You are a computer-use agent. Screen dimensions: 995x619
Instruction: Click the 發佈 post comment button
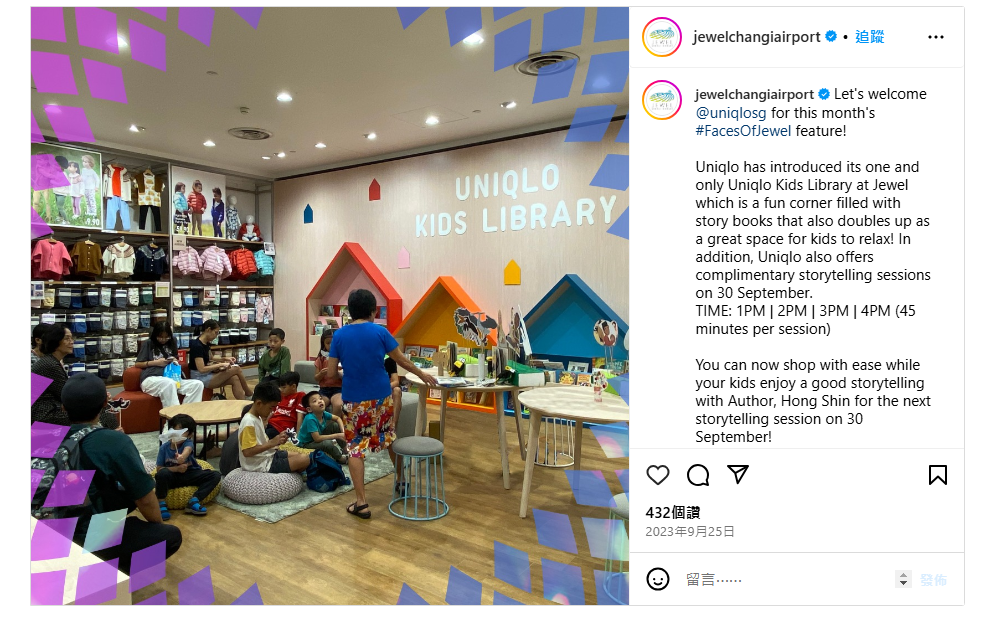click(x=933, y=580)
